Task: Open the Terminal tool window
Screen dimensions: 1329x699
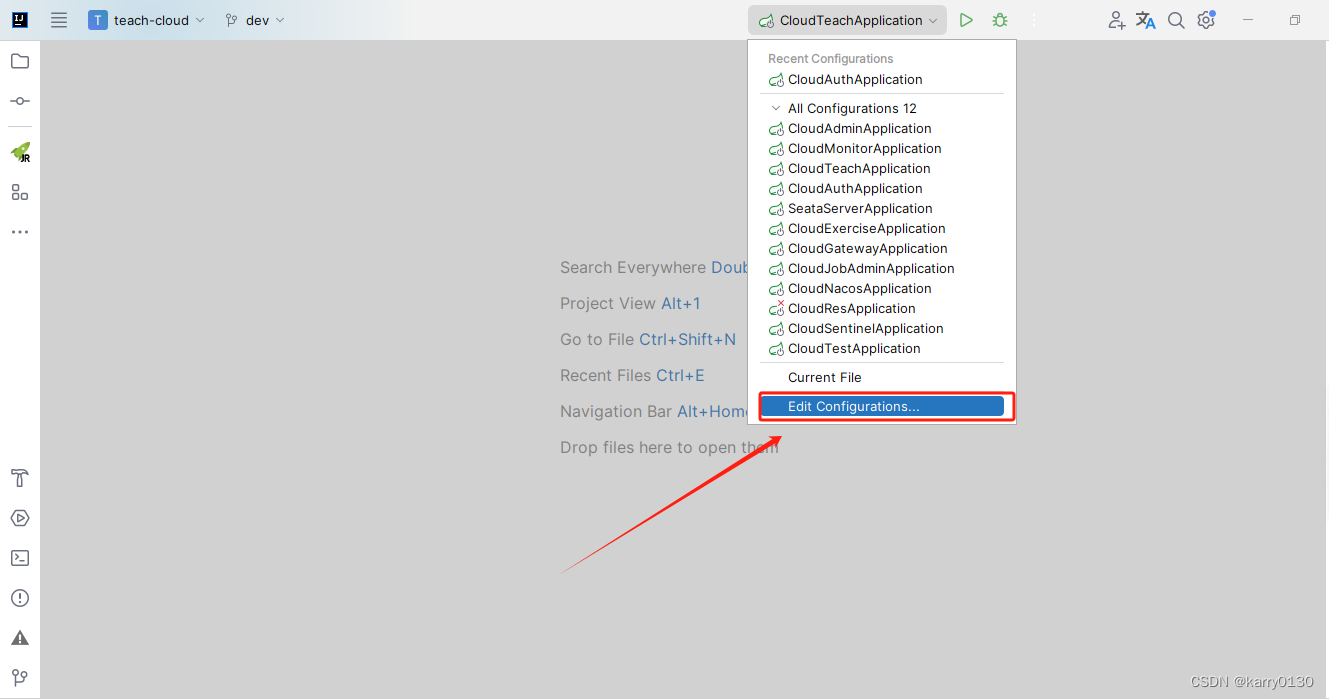Action: 19,558
